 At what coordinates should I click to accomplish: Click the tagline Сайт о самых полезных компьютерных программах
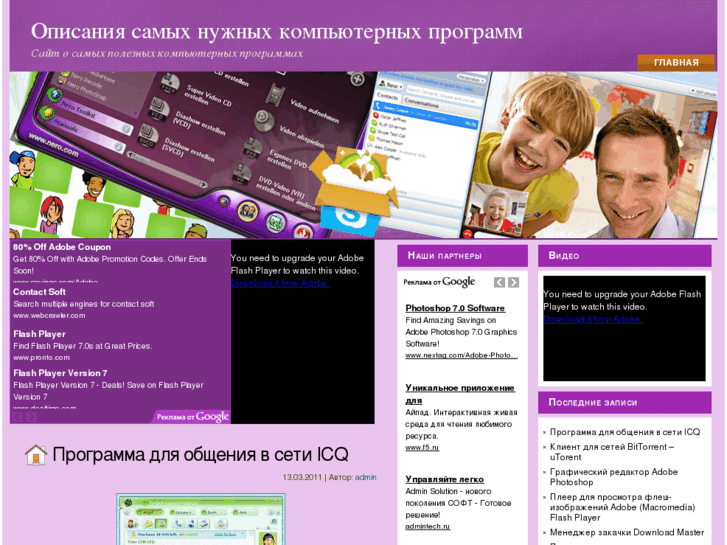point(167,53)
